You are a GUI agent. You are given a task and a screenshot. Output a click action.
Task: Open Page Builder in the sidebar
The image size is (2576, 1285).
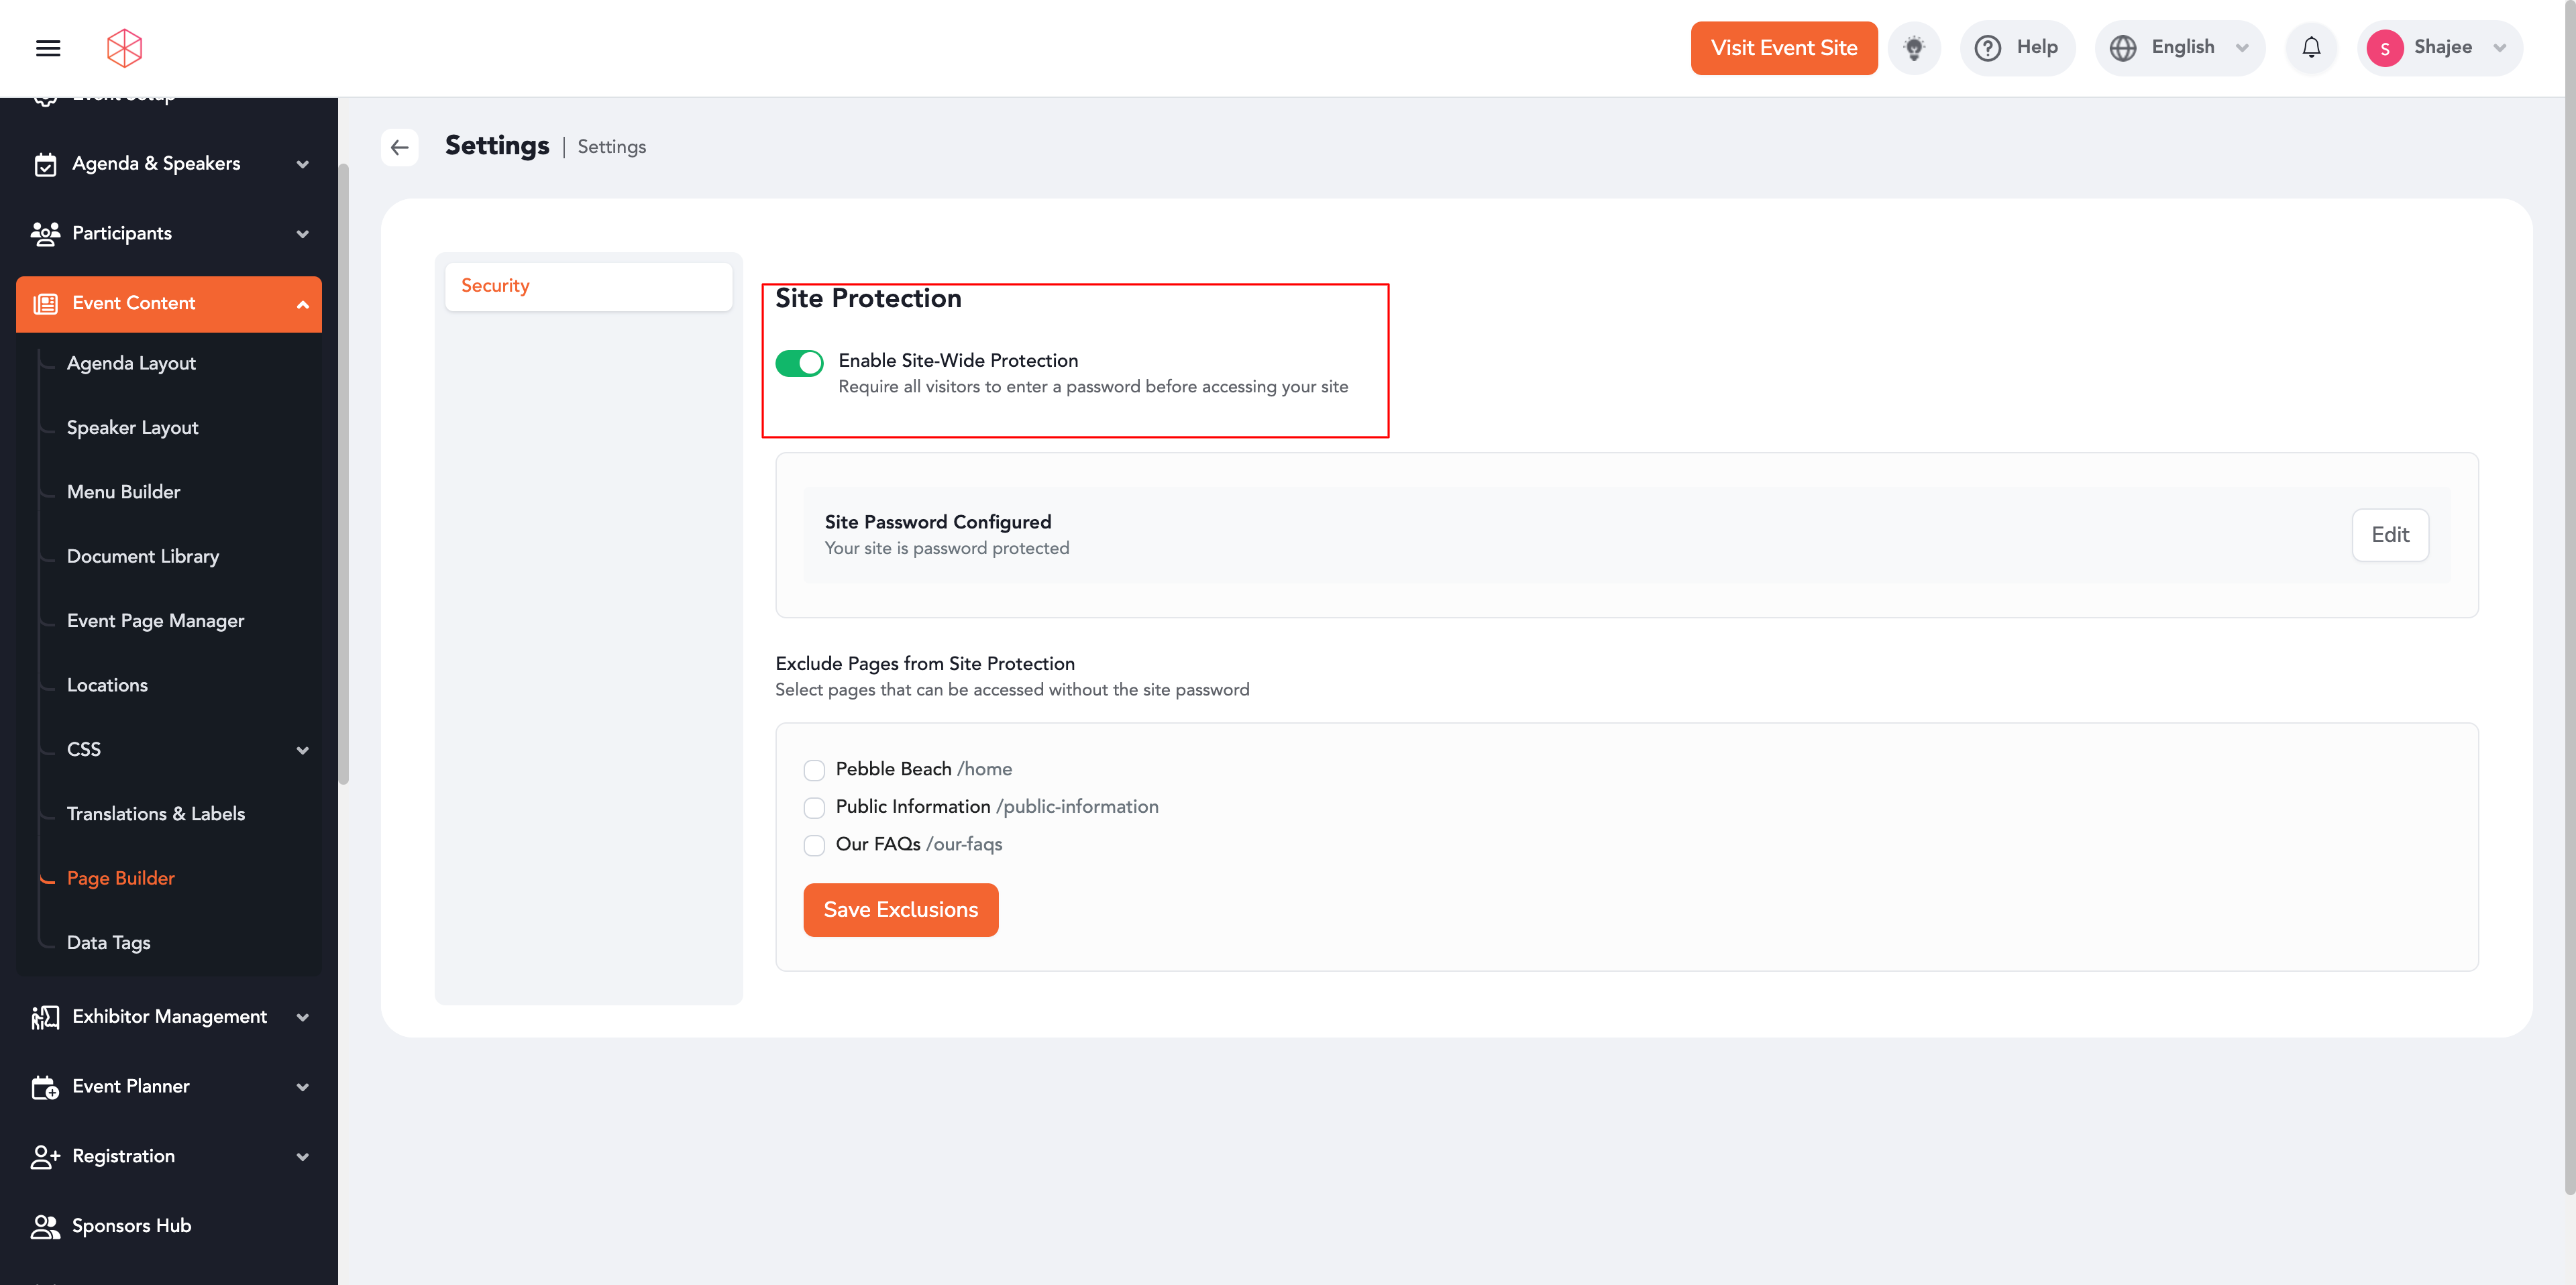(x=121, y=878)
